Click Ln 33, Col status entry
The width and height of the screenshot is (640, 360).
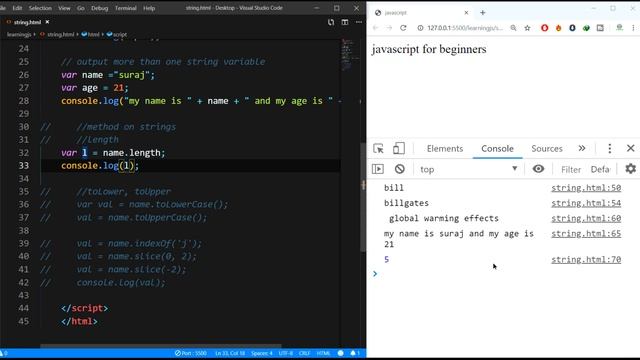pyautogui.click(x=230, y=353)
